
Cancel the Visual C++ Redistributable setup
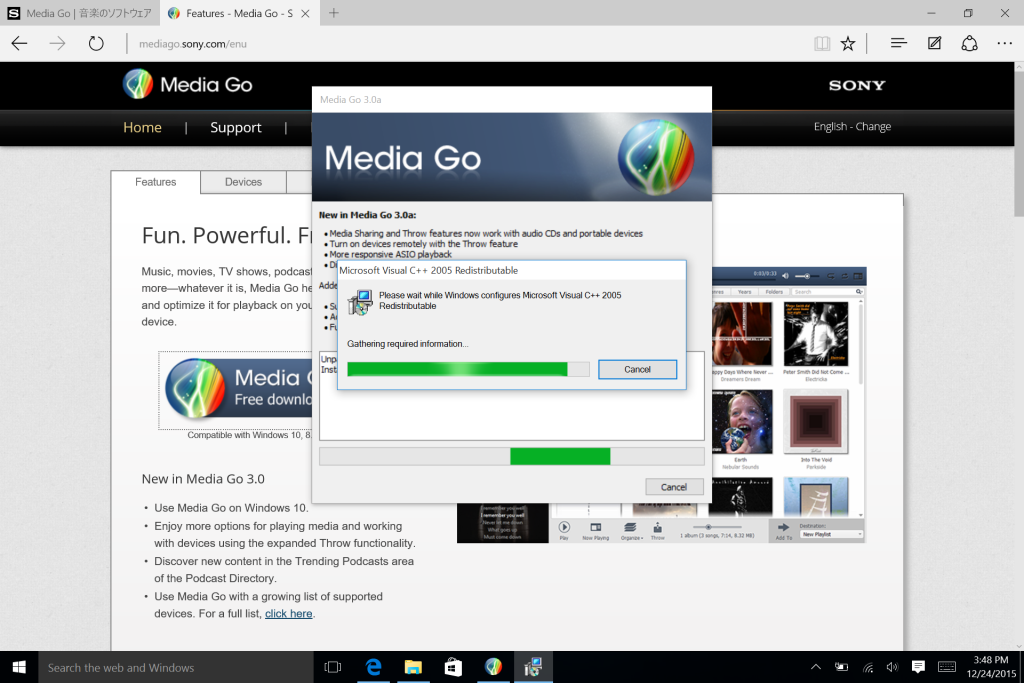tap(637, 370)
